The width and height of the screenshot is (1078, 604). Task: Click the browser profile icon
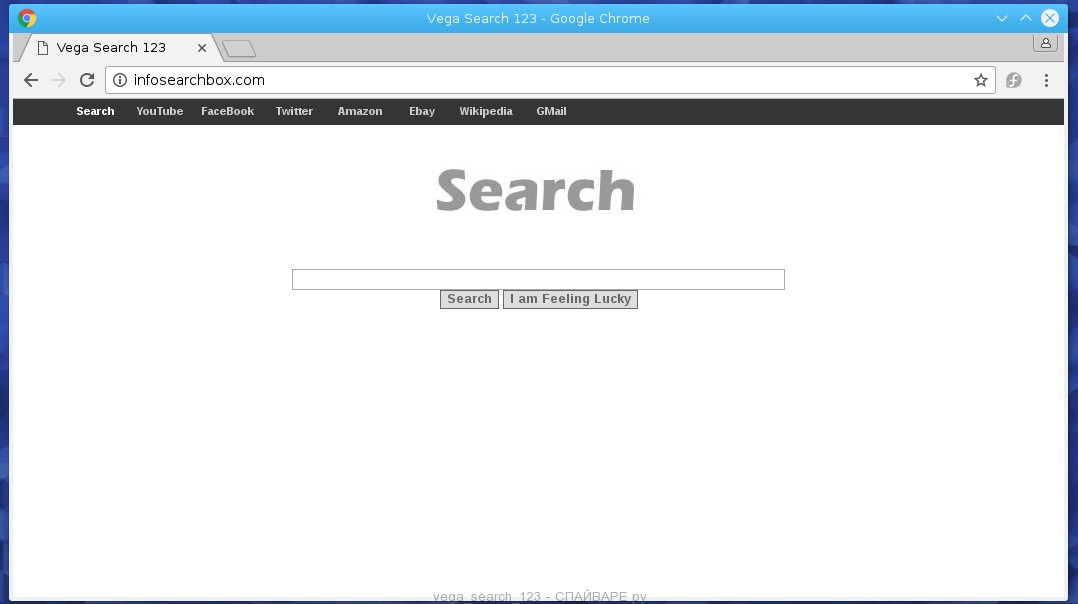[1045, 42]
